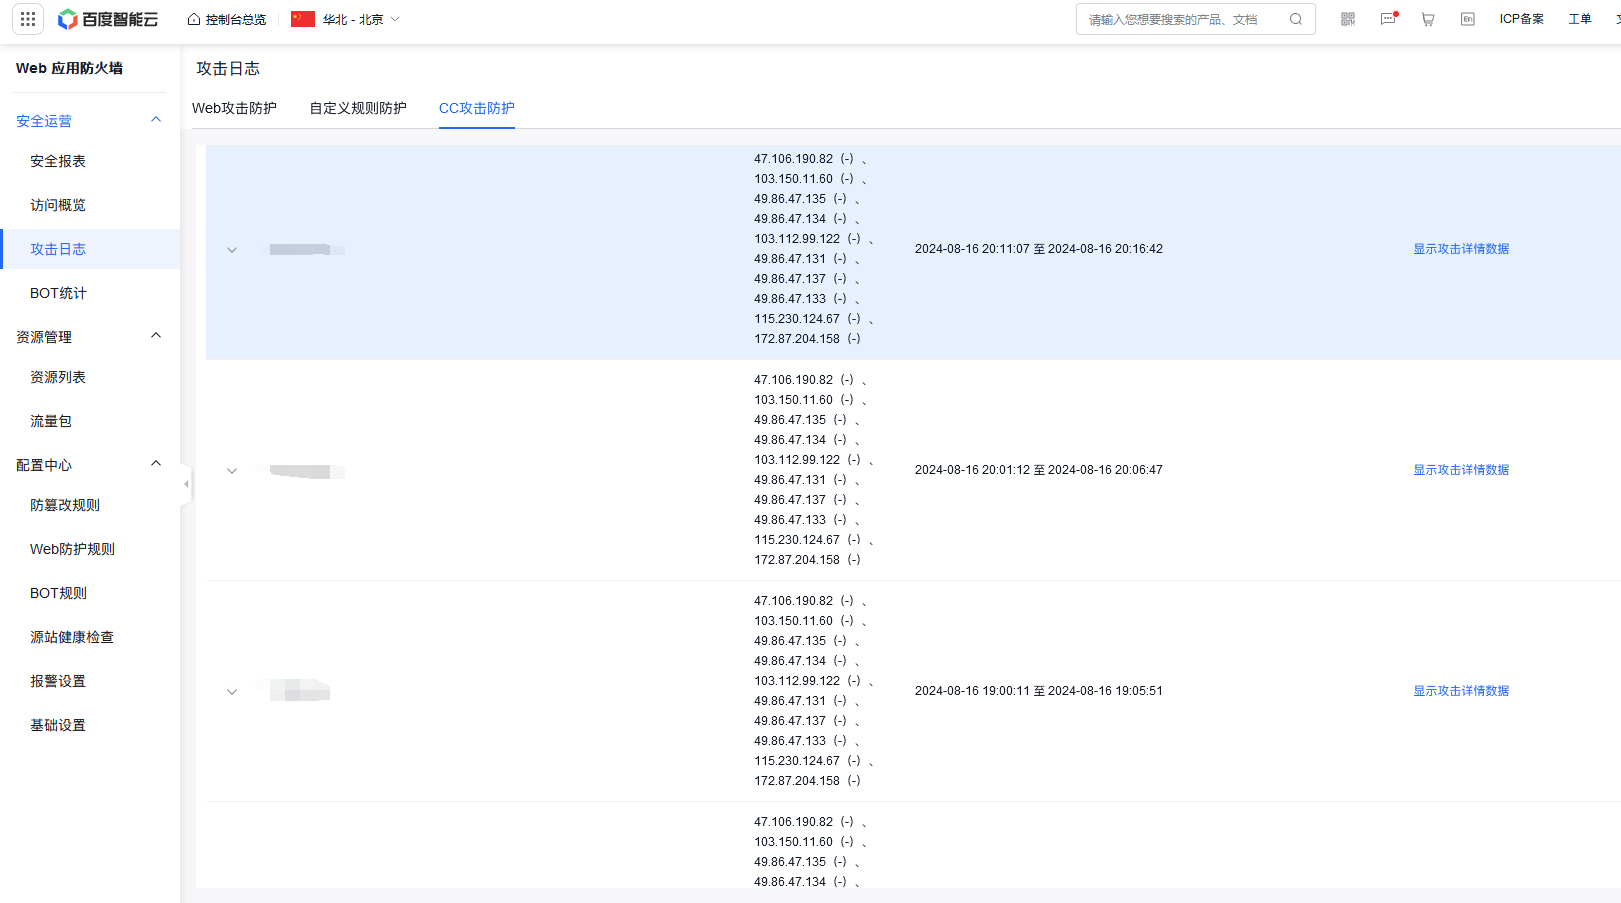1621x903 pixels.
Task: Expand the 19:00:11 attack log row
Action: tap(232, 692)
